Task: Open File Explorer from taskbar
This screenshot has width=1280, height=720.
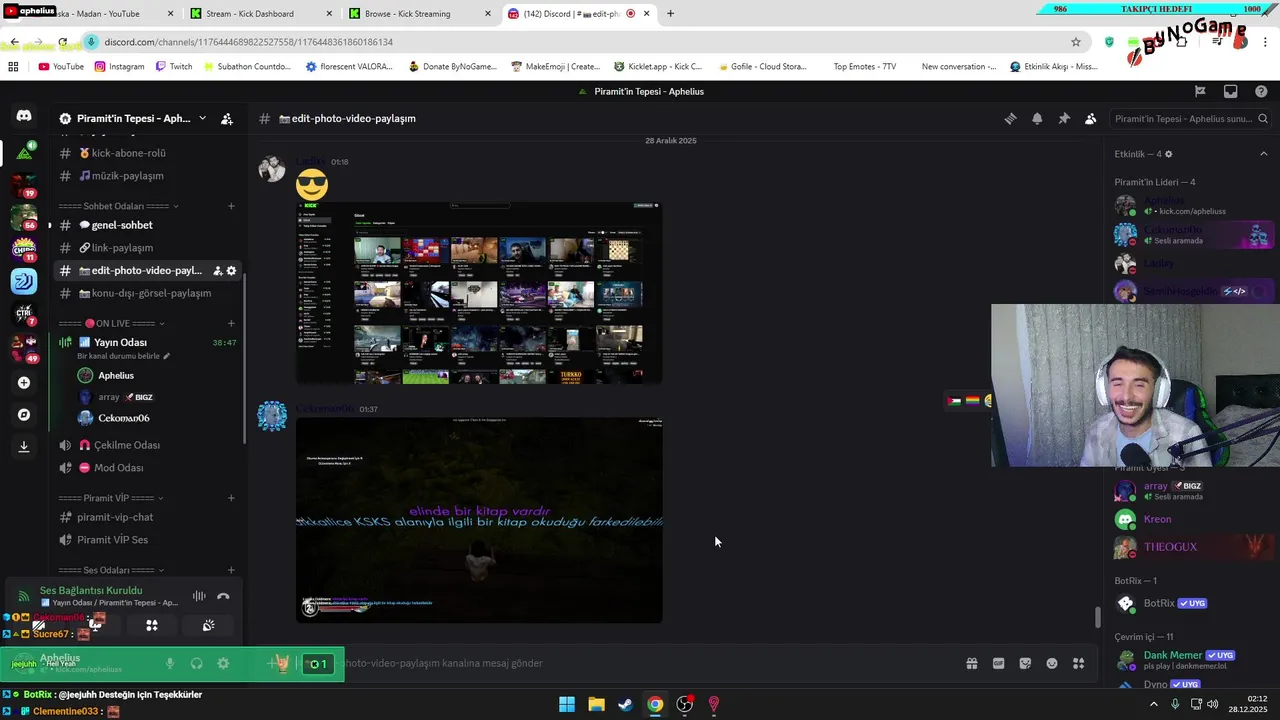Action: point(596,704)
